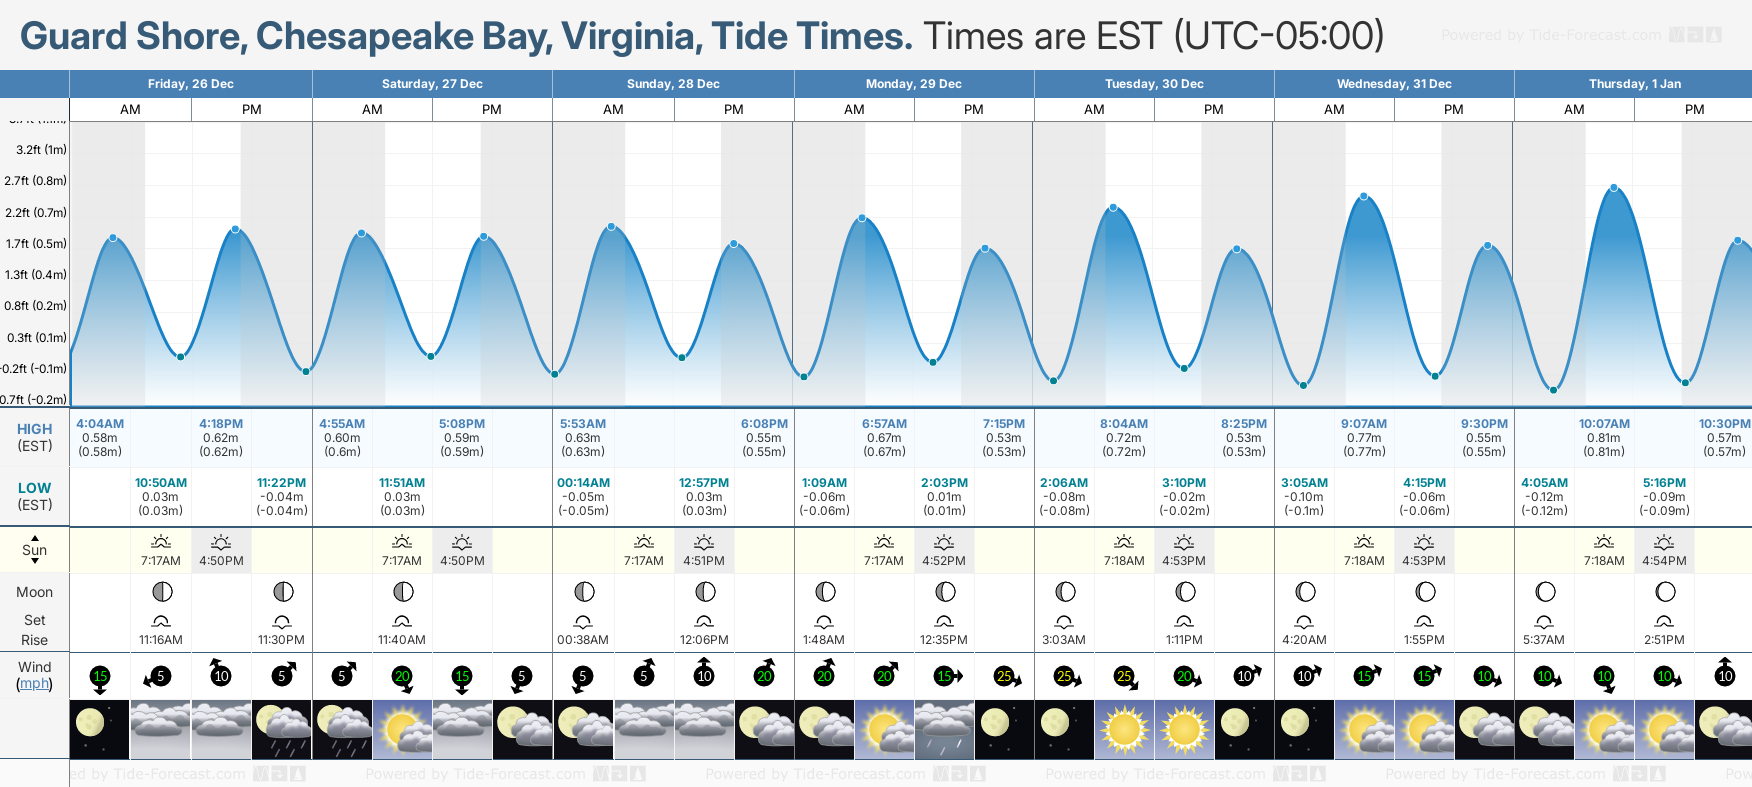1752x787 pixels.
Task: Click the moonrise icon above 11:30PM
Action: [282, 621]
